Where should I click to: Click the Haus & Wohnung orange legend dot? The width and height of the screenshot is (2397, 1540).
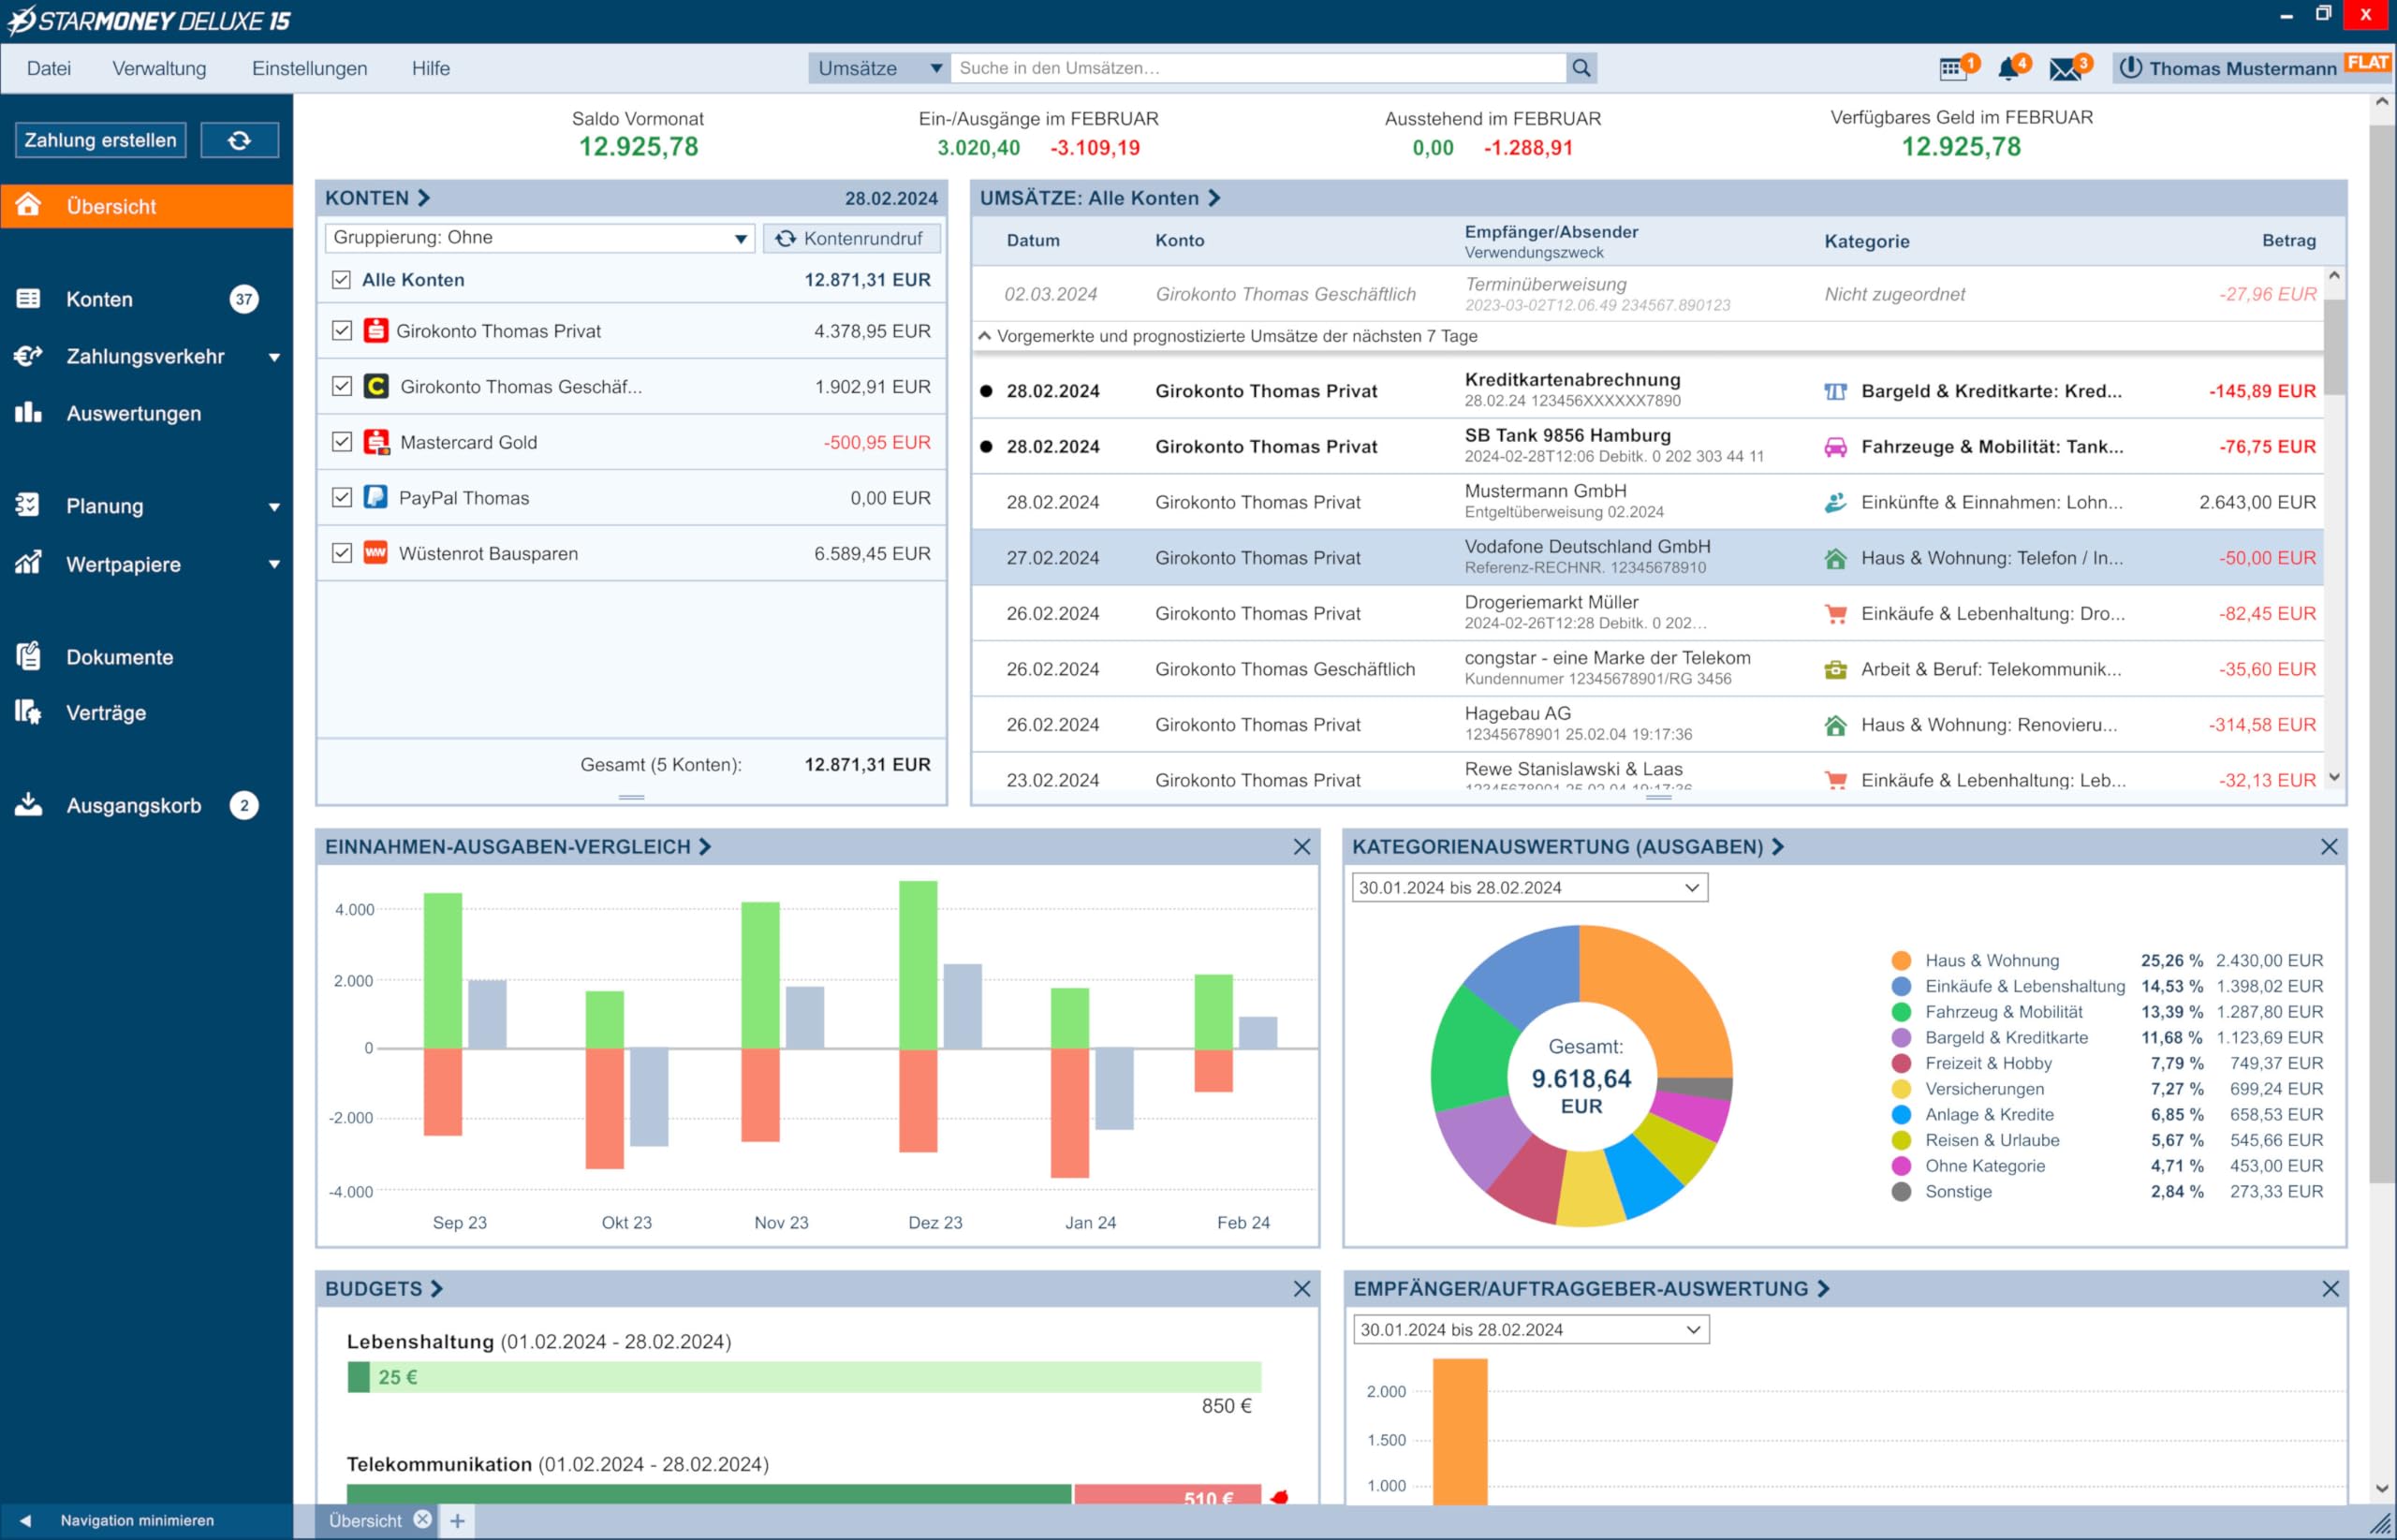point(1901,960)
